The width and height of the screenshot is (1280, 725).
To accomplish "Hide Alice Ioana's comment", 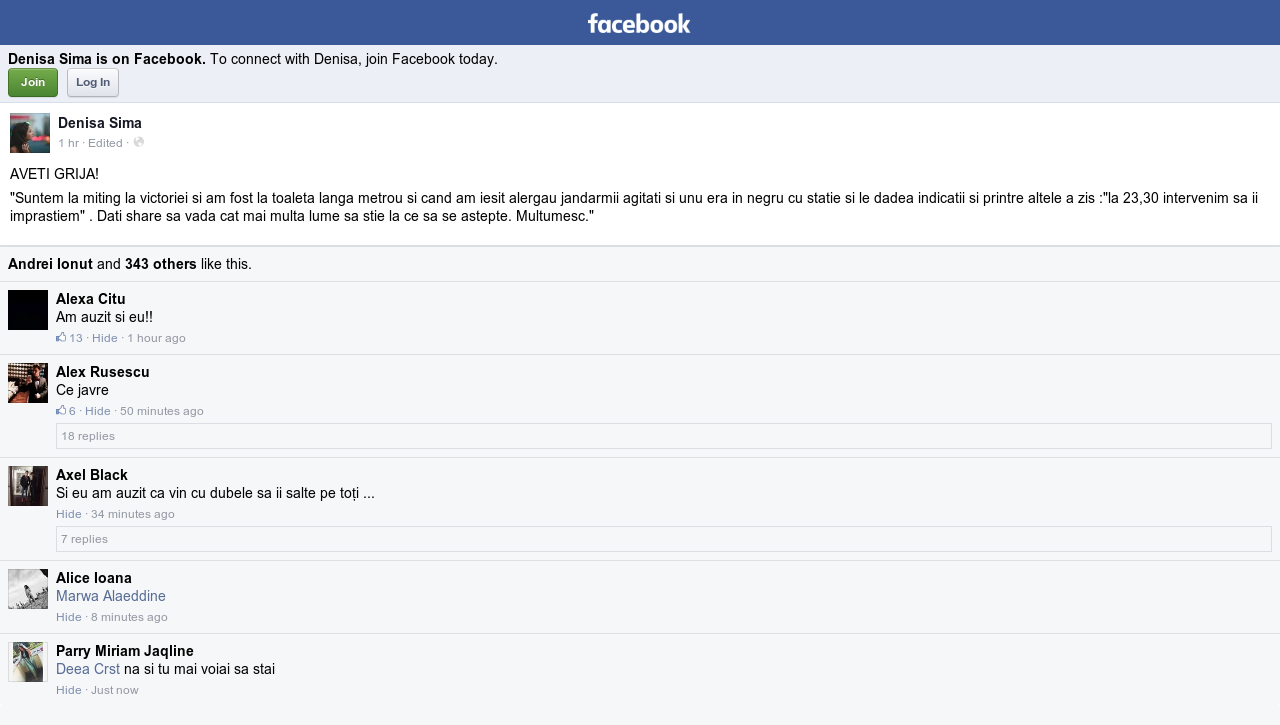I will [x=69, y=617].
